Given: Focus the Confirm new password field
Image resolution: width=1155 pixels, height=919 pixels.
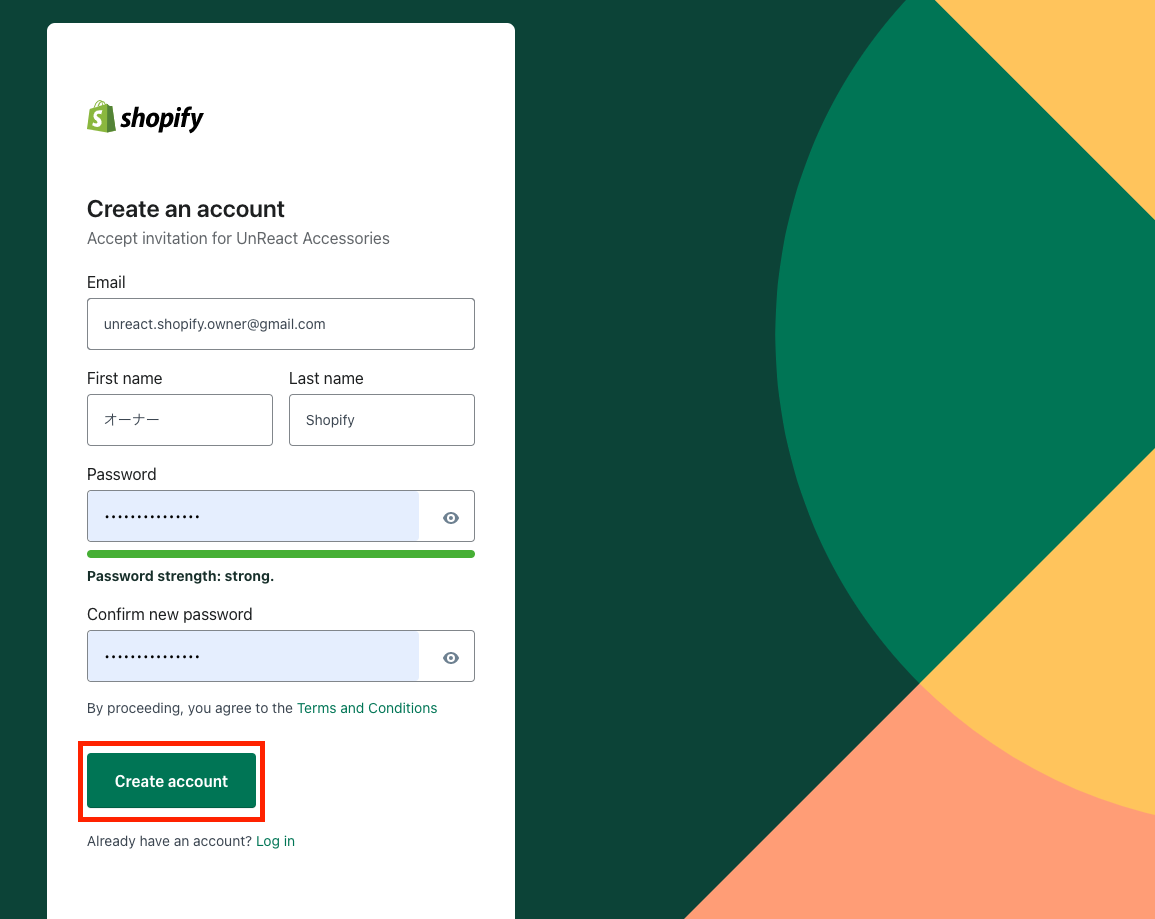Looking at the screenshot, I should click(x=253, y=656).
